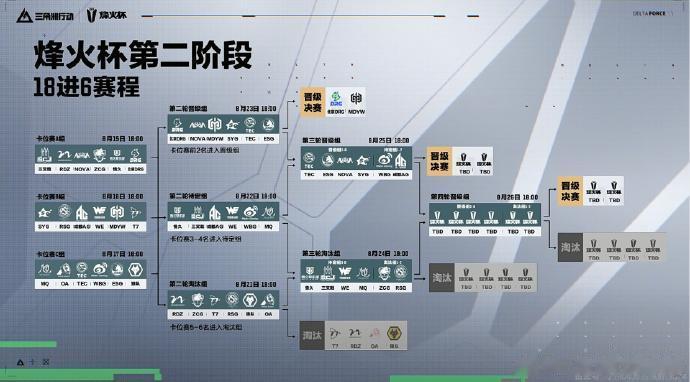Click the 烽火杯第二阶段 main title
This screenshot has height=382, width=690.
pyautogui.click(x=143, y=55)
